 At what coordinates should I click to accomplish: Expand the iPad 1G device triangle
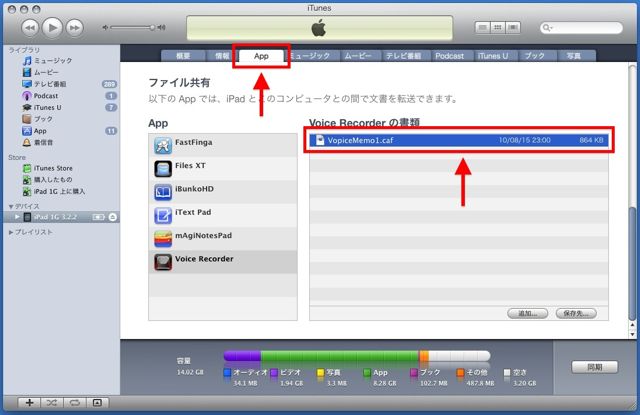pyautogui.click(x=17, y=217)
